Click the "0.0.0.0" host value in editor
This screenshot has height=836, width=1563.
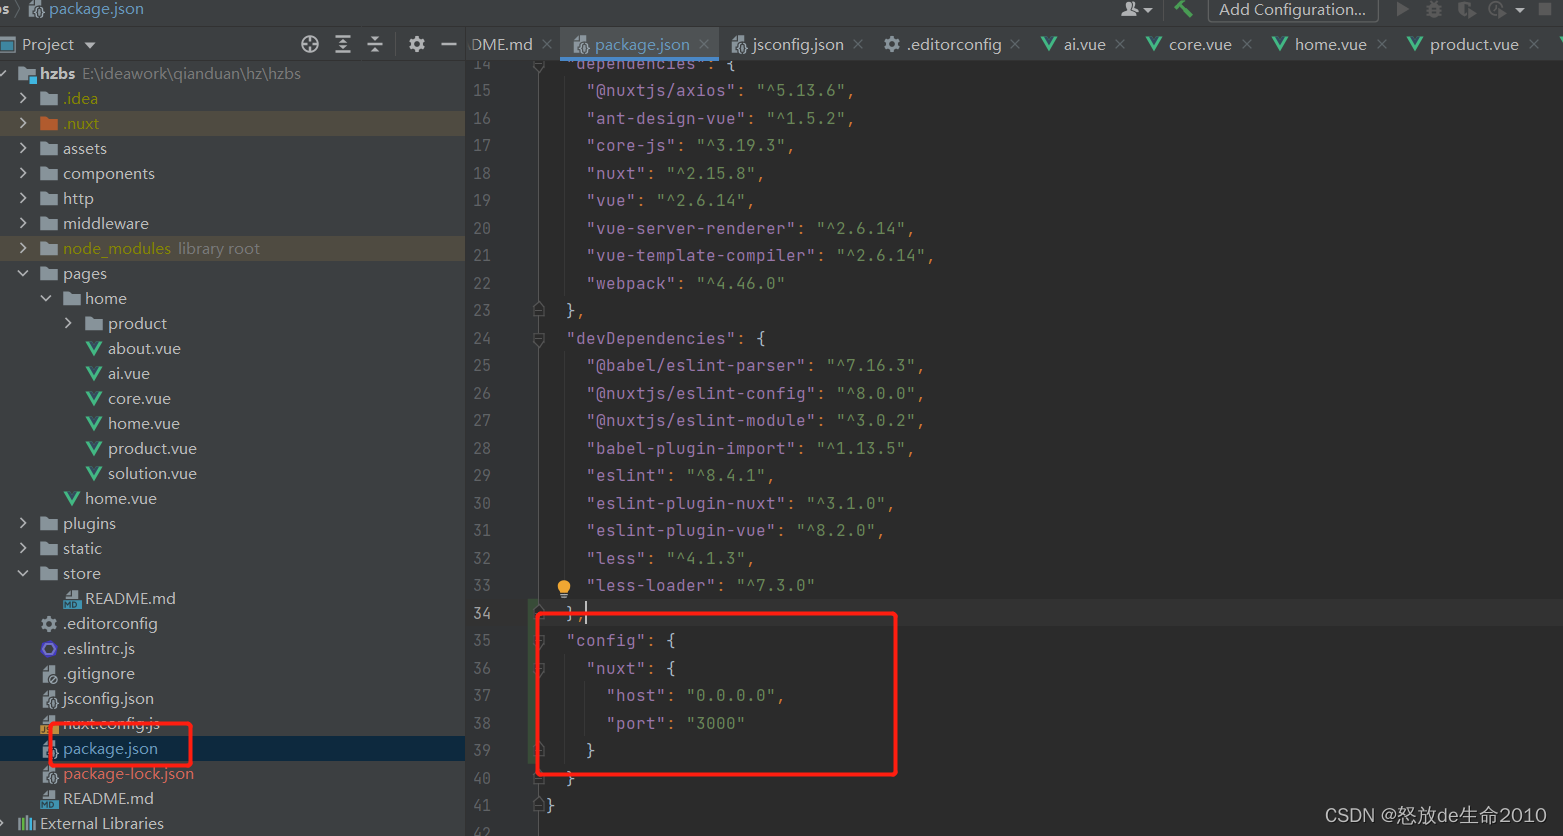(730, 695)
